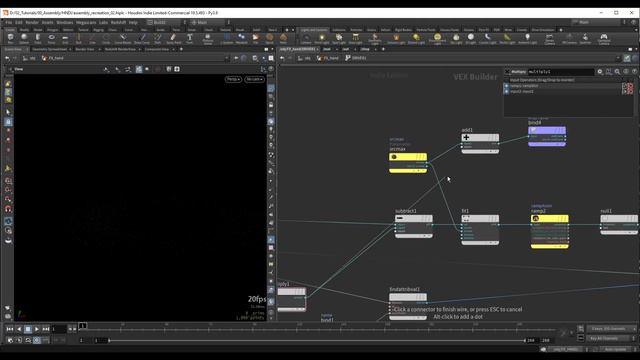Open the File menu
The height and width of the screenshot is (360, 640).
[x=9, y=22]
